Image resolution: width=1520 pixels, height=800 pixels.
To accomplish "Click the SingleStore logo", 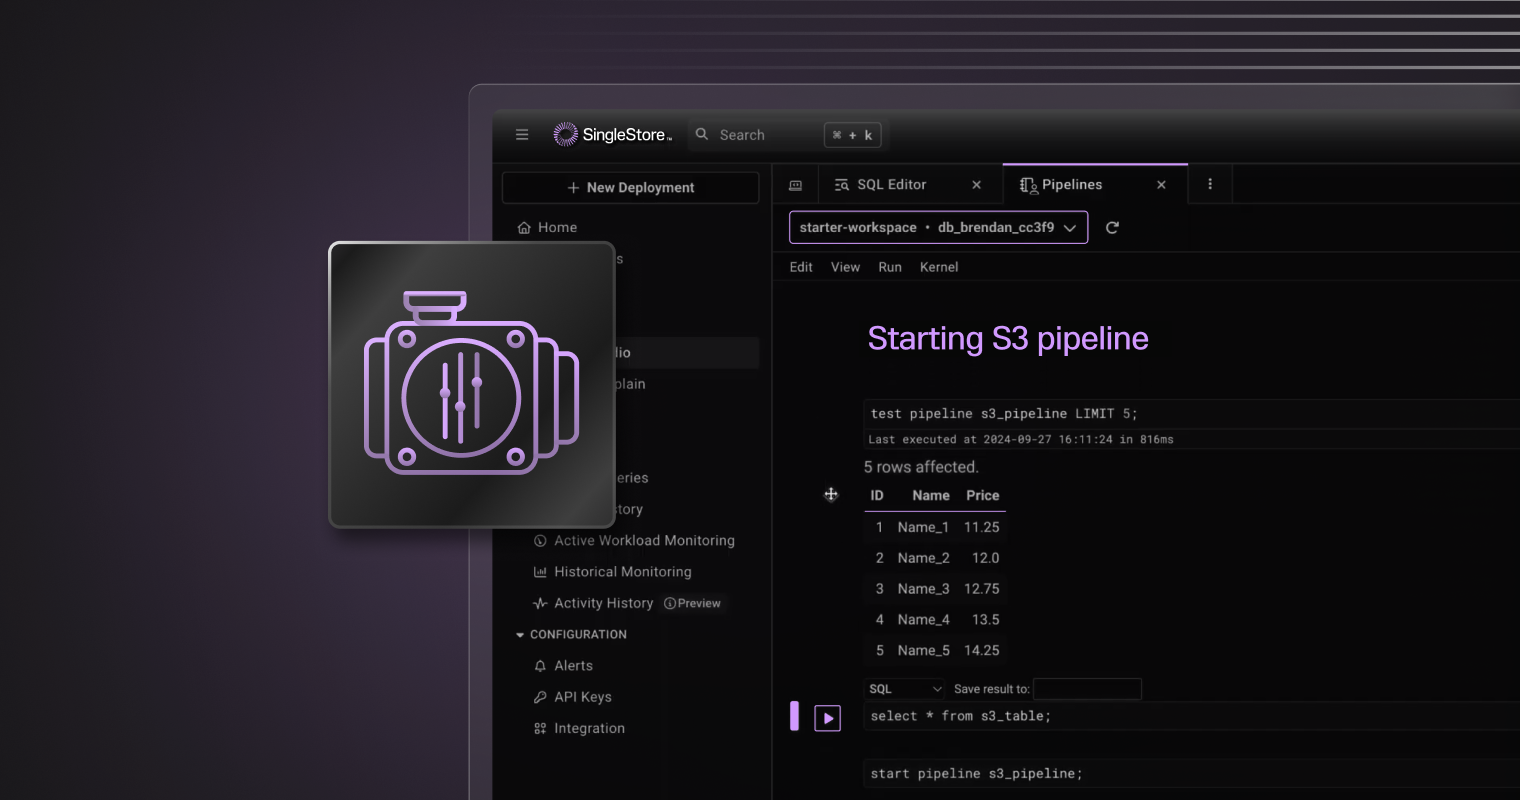I will 565,133.
